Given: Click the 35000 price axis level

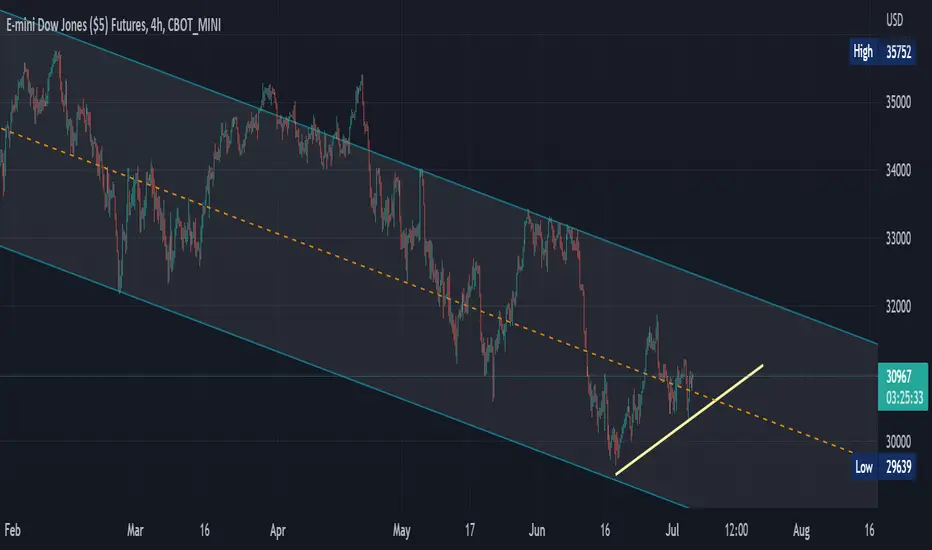Looking at the screenshot, I should 898,102.
